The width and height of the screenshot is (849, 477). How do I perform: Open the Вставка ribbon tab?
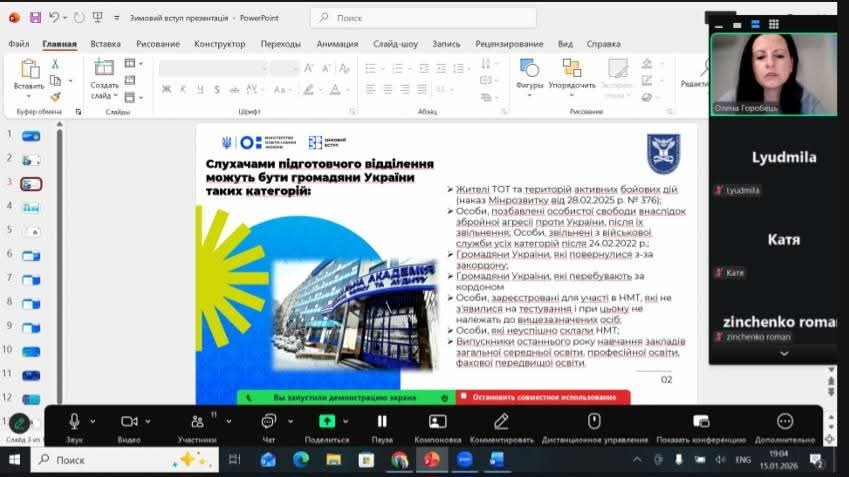pos(105,44)
